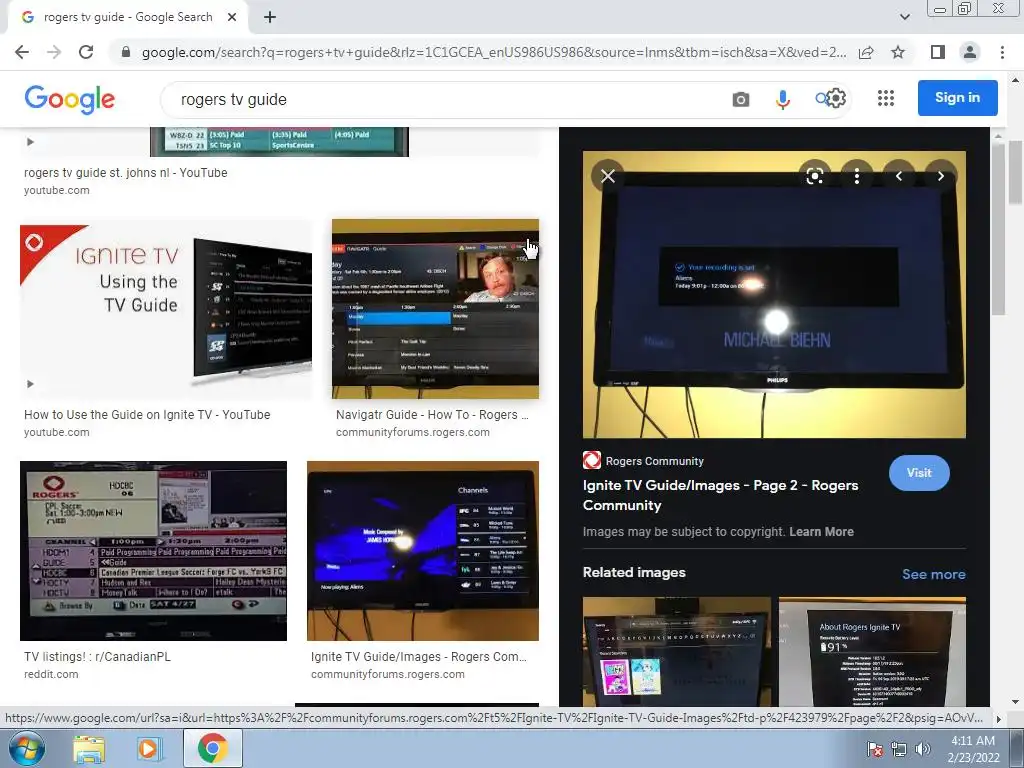Open media player taskbar icon

[x=148, y=749]
